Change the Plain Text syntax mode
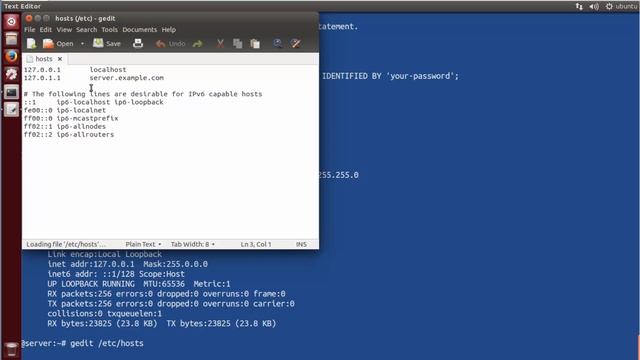Image resolution: width=640 pixels, height=360 pixels. 143,244
